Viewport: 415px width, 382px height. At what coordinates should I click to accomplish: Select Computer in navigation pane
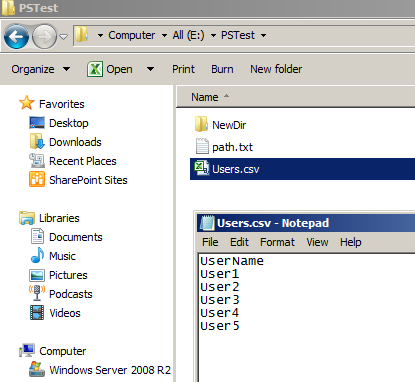tap(63, 351)
